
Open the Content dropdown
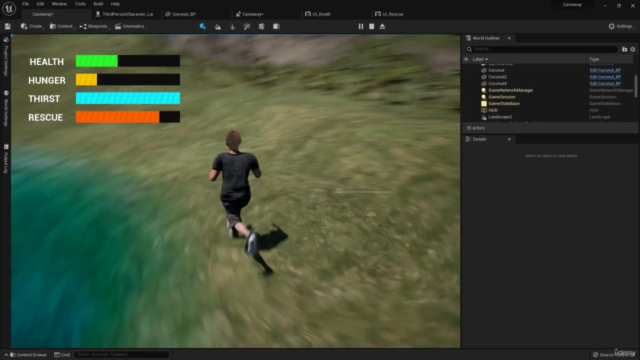pos(61,27)
